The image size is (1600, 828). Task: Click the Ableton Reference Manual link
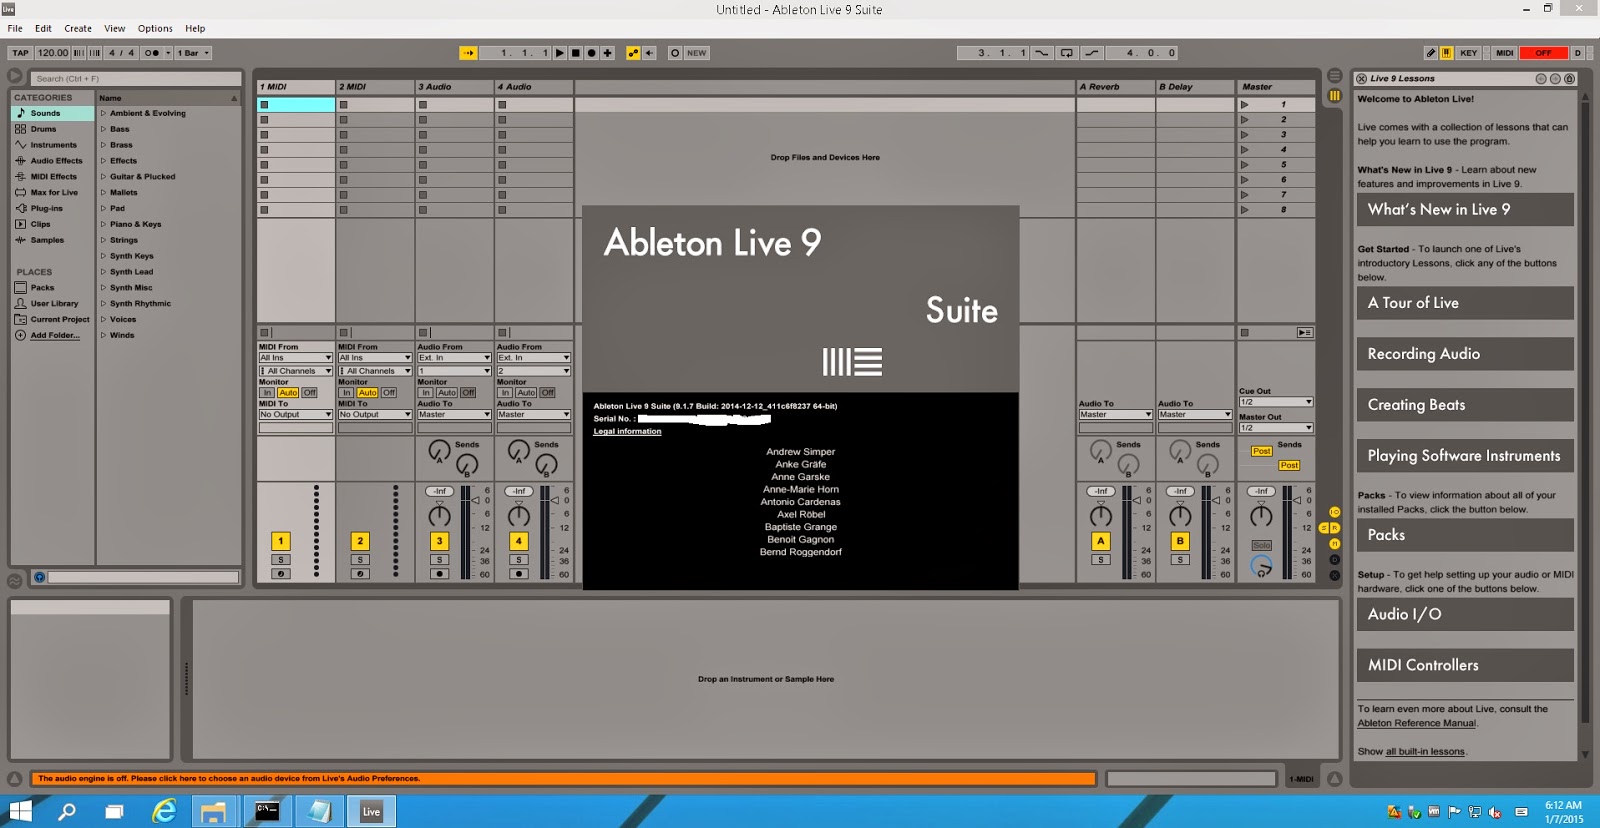[x=1416, y=723]
